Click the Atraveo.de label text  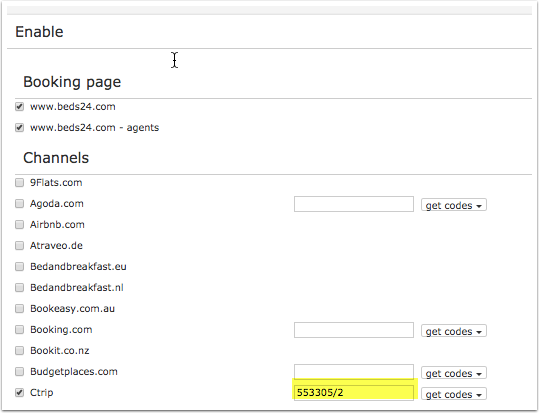[56, 246]
